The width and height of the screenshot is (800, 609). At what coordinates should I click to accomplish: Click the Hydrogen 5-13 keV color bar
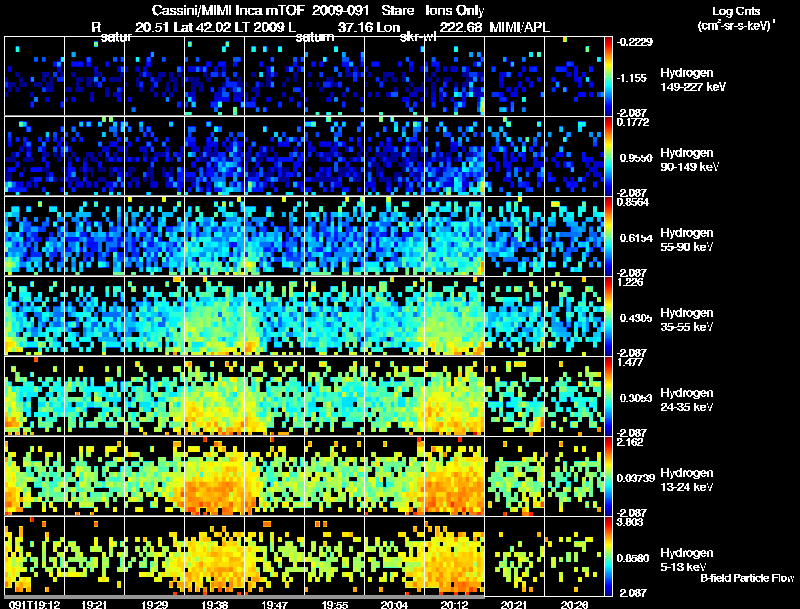click(608, 557)
